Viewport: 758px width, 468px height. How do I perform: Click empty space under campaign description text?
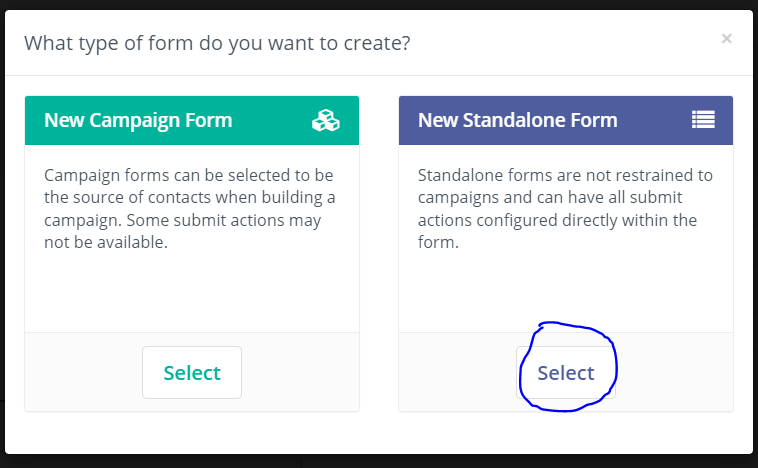[x=192, y=292]
